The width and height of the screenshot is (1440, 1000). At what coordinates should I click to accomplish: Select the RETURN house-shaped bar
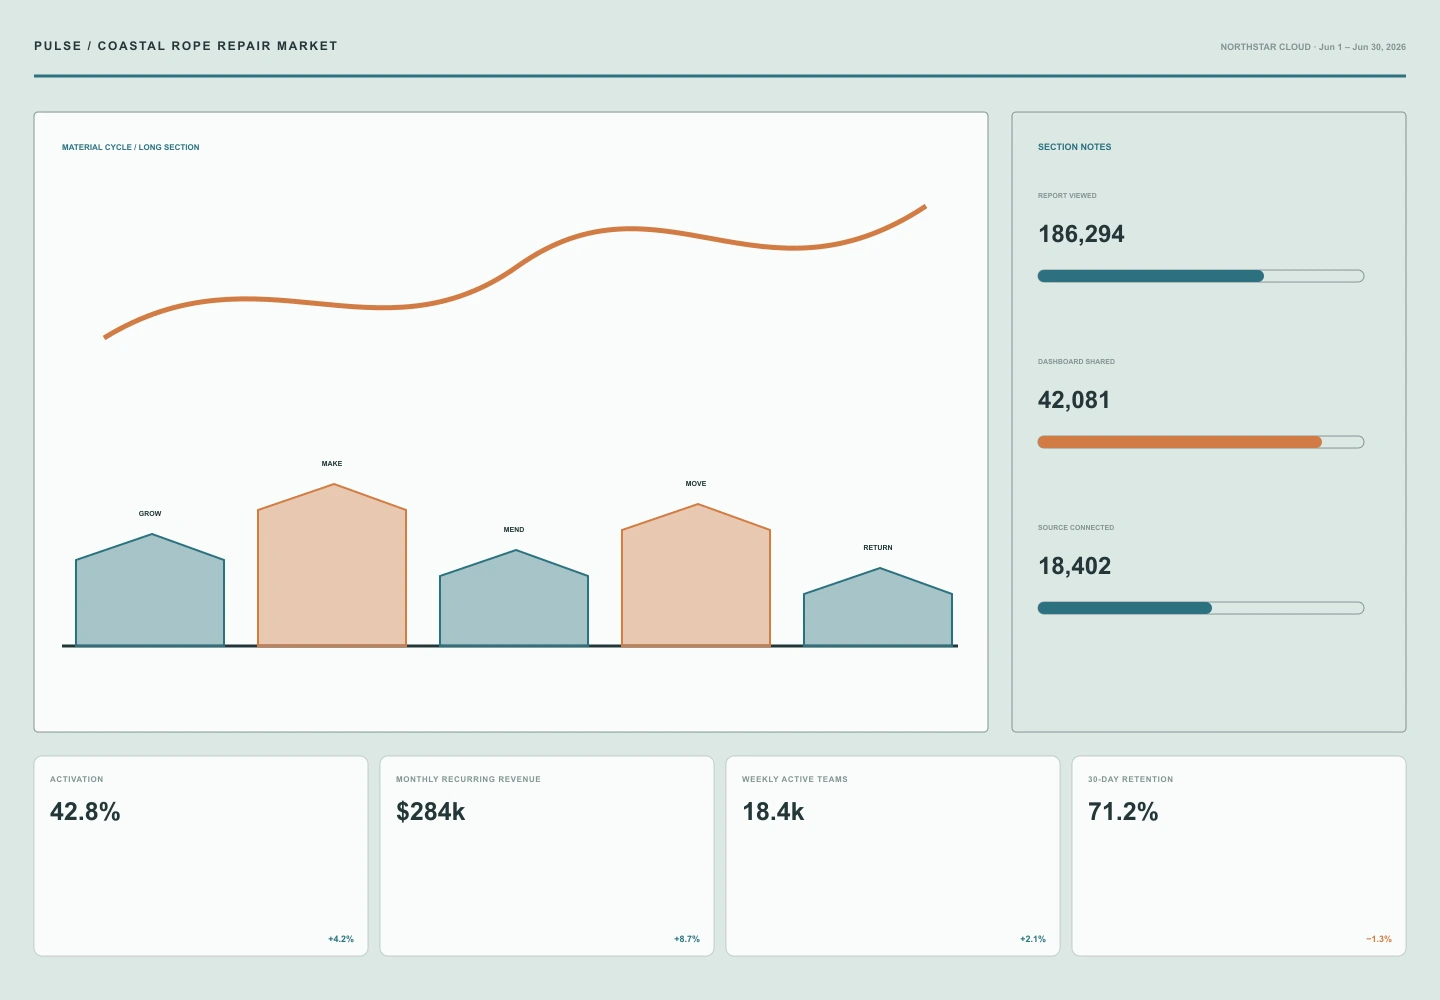point(878,607)
